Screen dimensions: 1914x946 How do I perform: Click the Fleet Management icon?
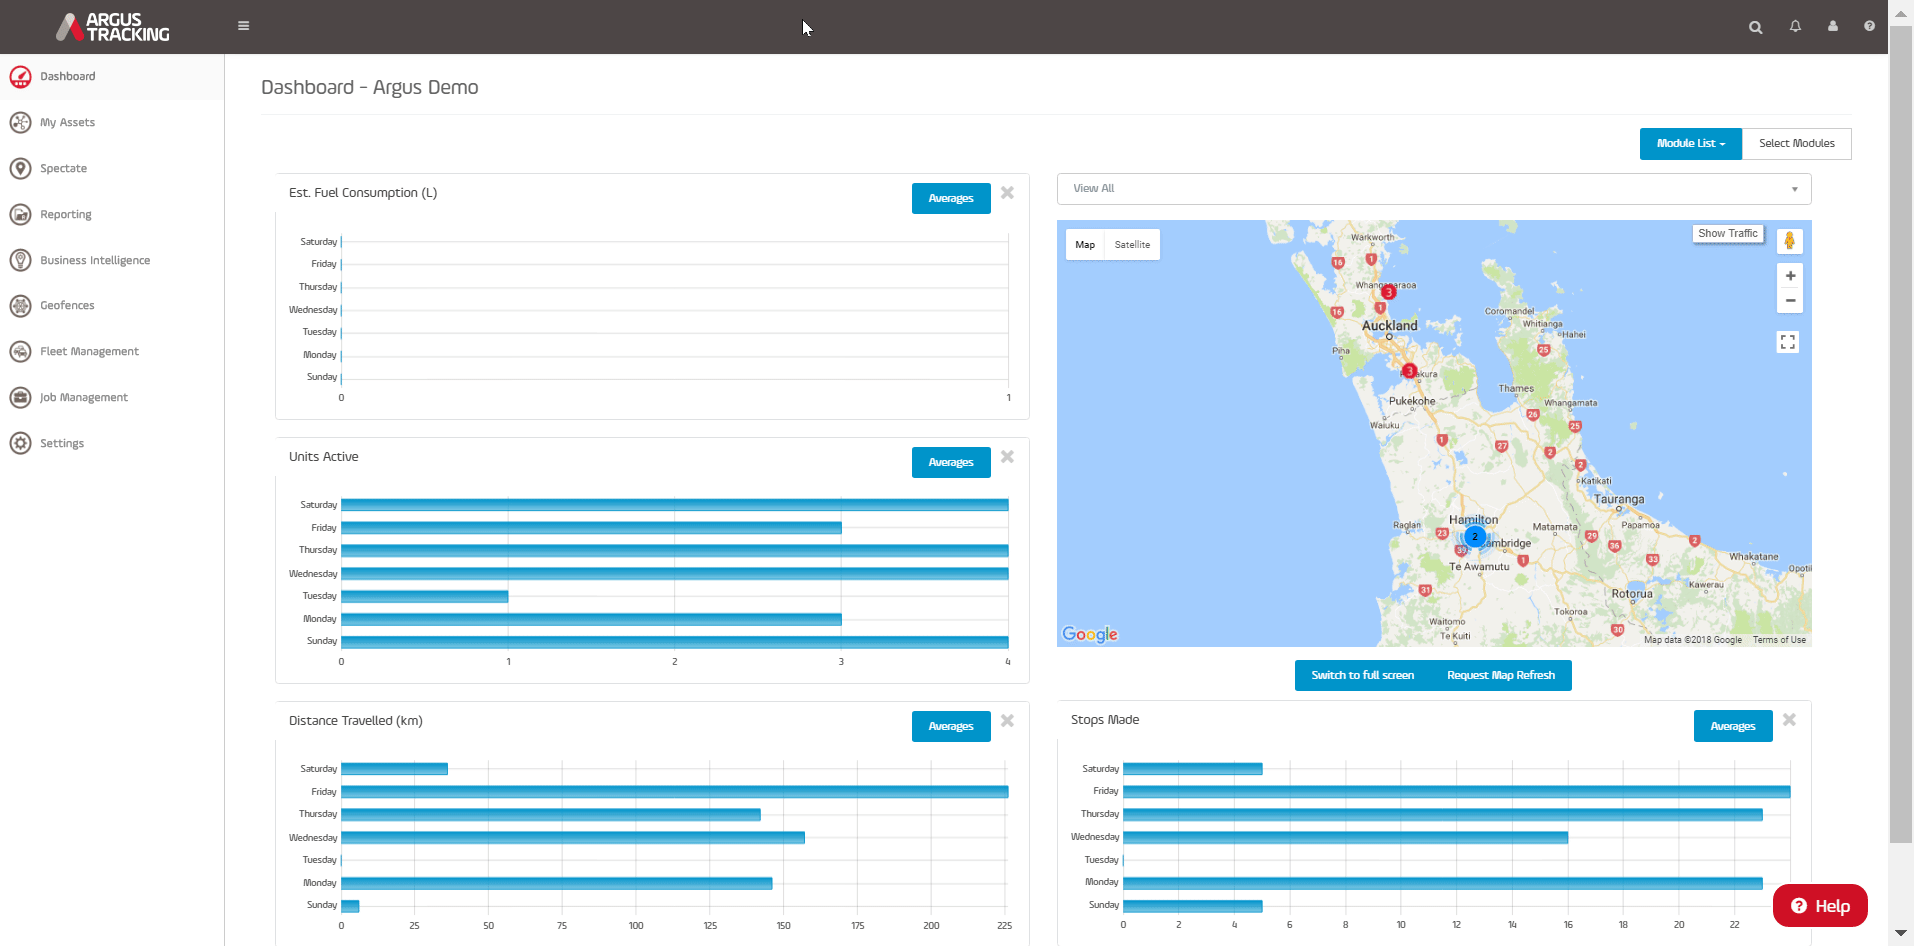click(x=20, y=352)
